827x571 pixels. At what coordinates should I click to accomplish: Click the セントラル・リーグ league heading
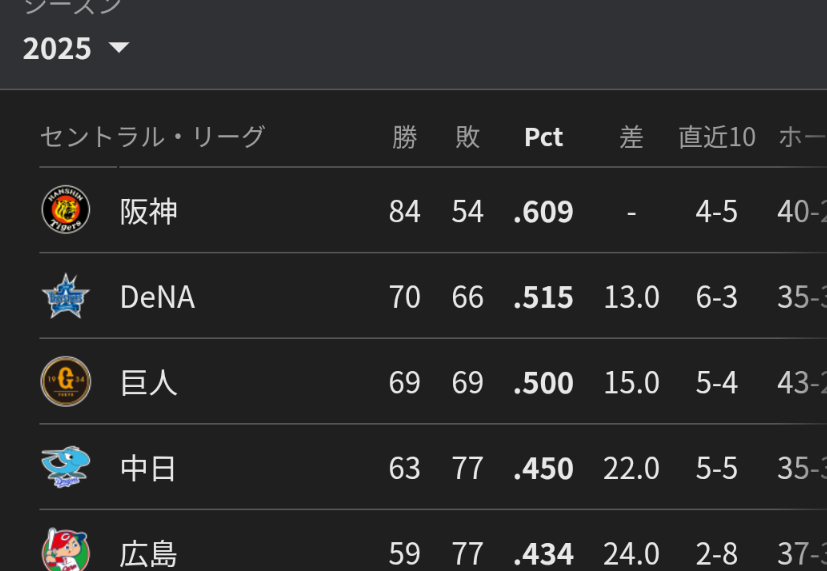tap(152, 137)
